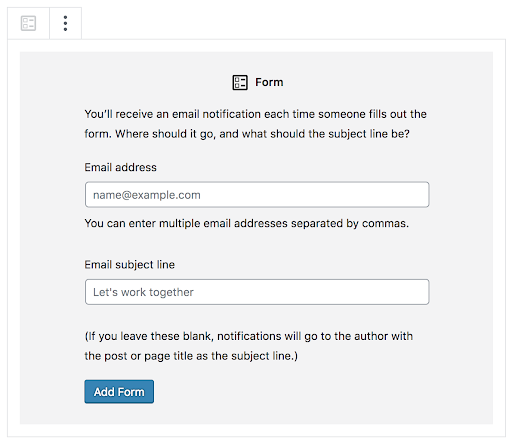Focus the Email subject line input field
The height and width of the screenshot is (445, 512).
pyautogui.click(x=257, y=292)
